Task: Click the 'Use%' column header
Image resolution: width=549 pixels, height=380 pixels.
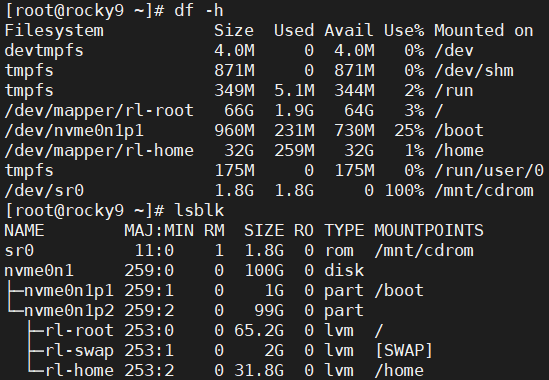Action: pos(404,30)
